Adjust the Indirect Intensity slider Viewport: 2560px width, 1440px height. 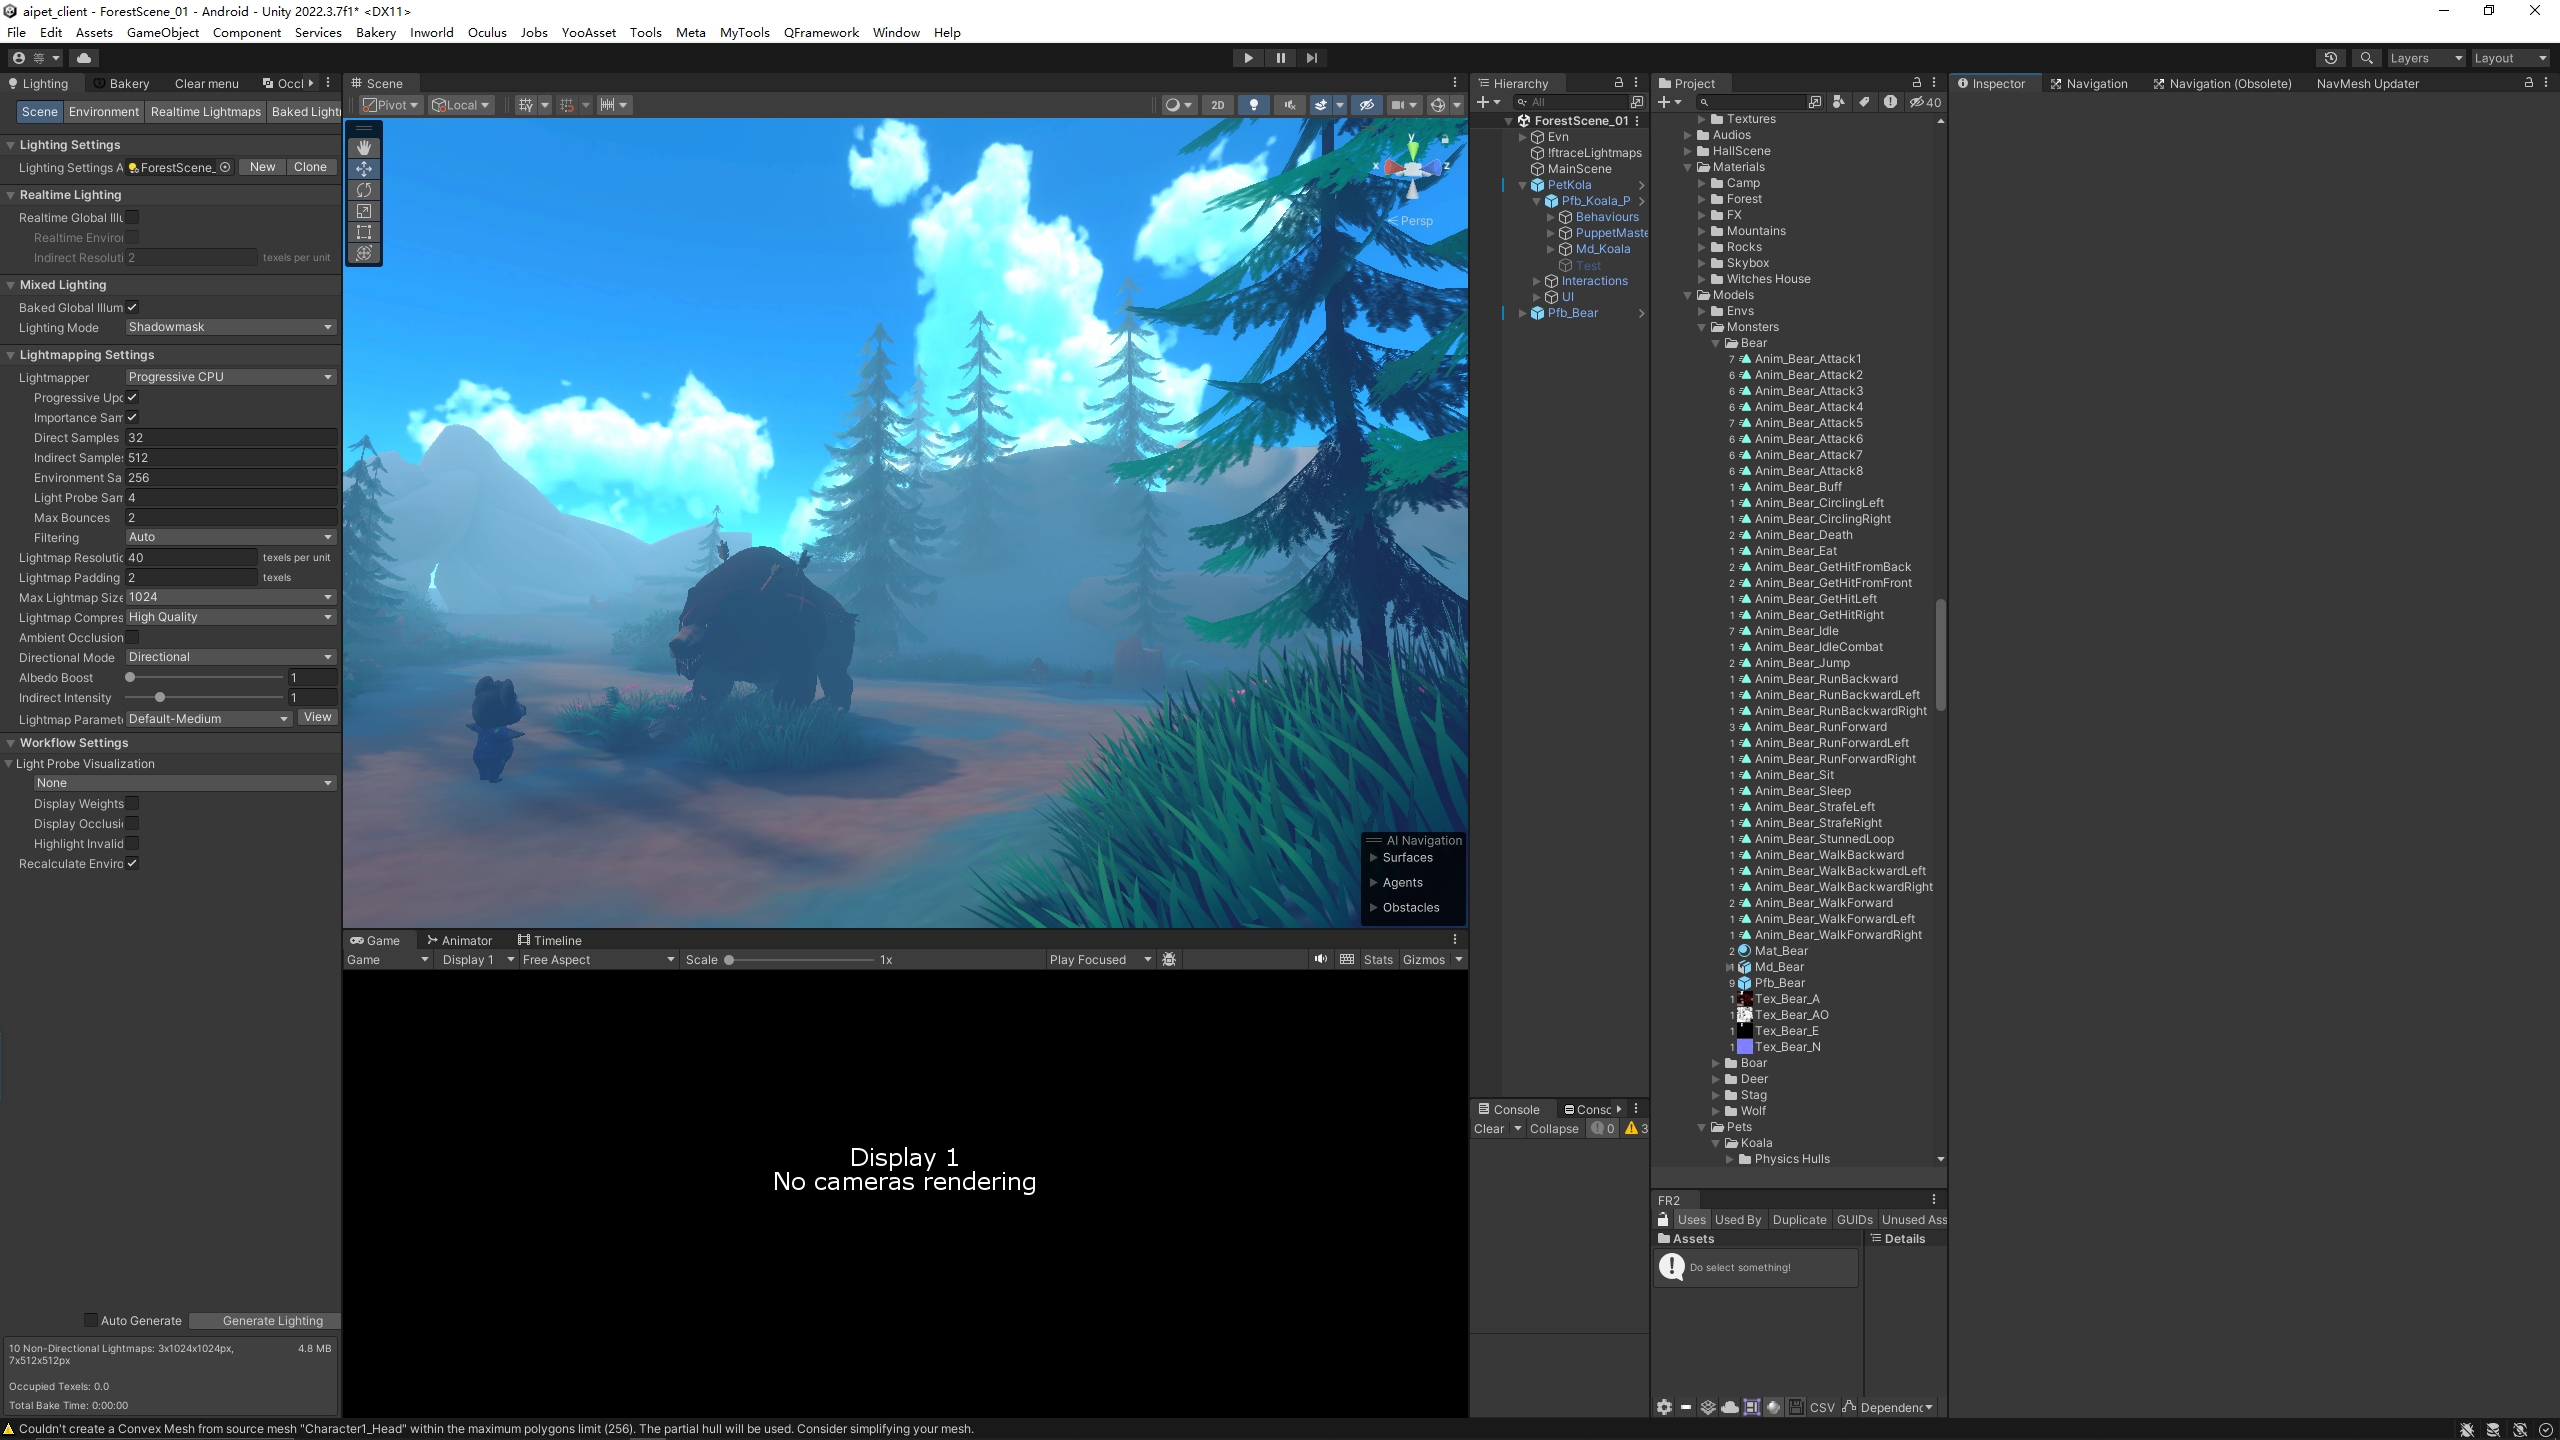click(x=160, y=697)
